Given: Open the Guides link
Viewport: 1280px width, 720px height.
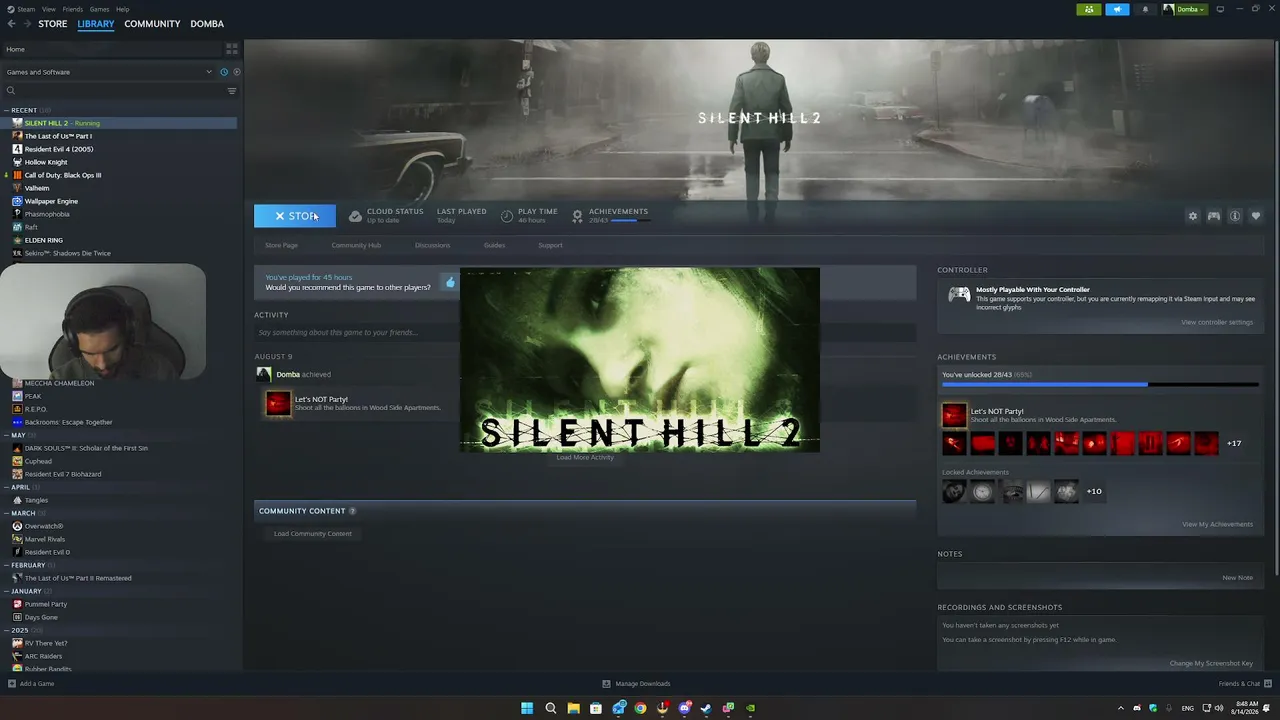Looking at the screenshot, I should click(494, 245).
